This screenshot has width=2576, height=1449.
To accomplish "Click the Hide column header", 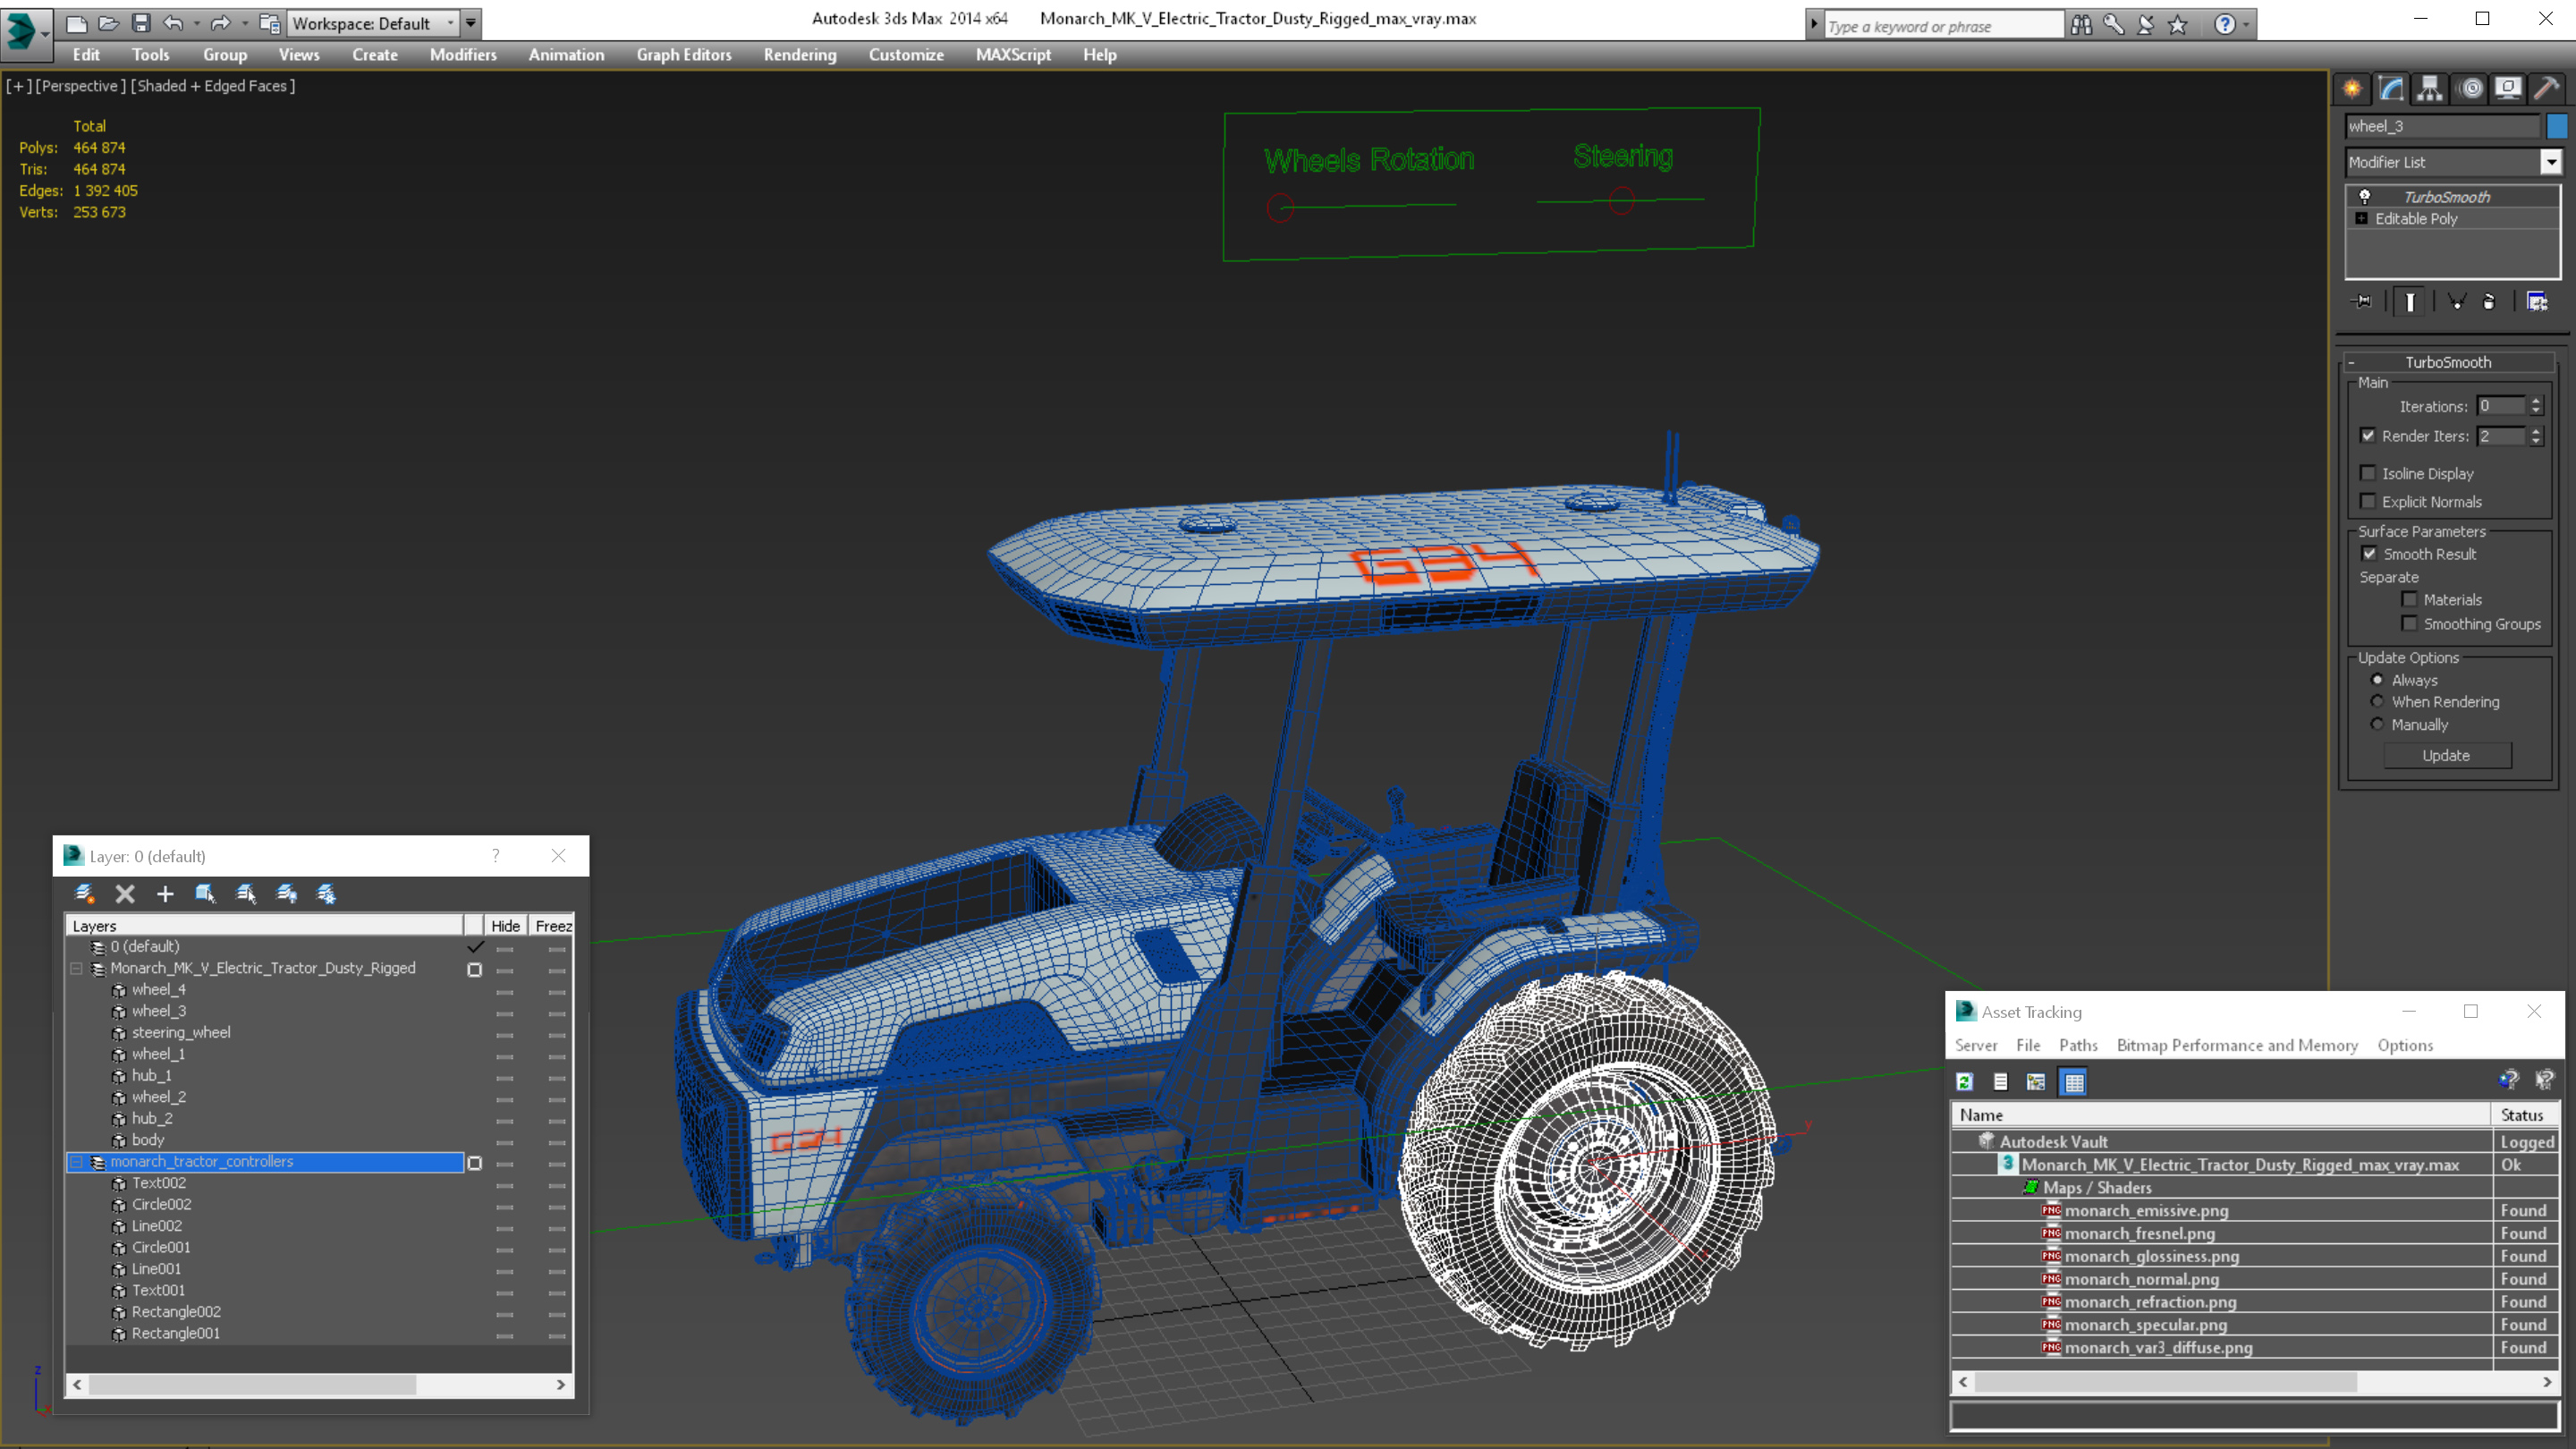I will coord(505,926).
